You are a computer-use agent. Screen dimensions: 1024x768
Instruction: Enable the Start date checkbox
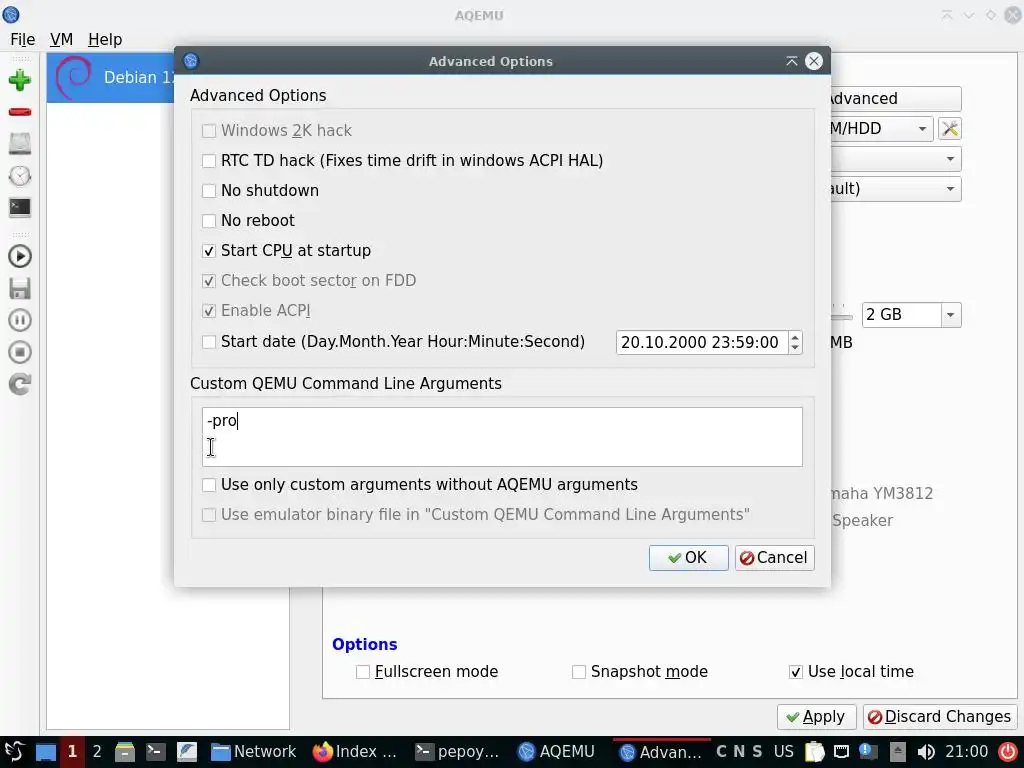point(209,342)
